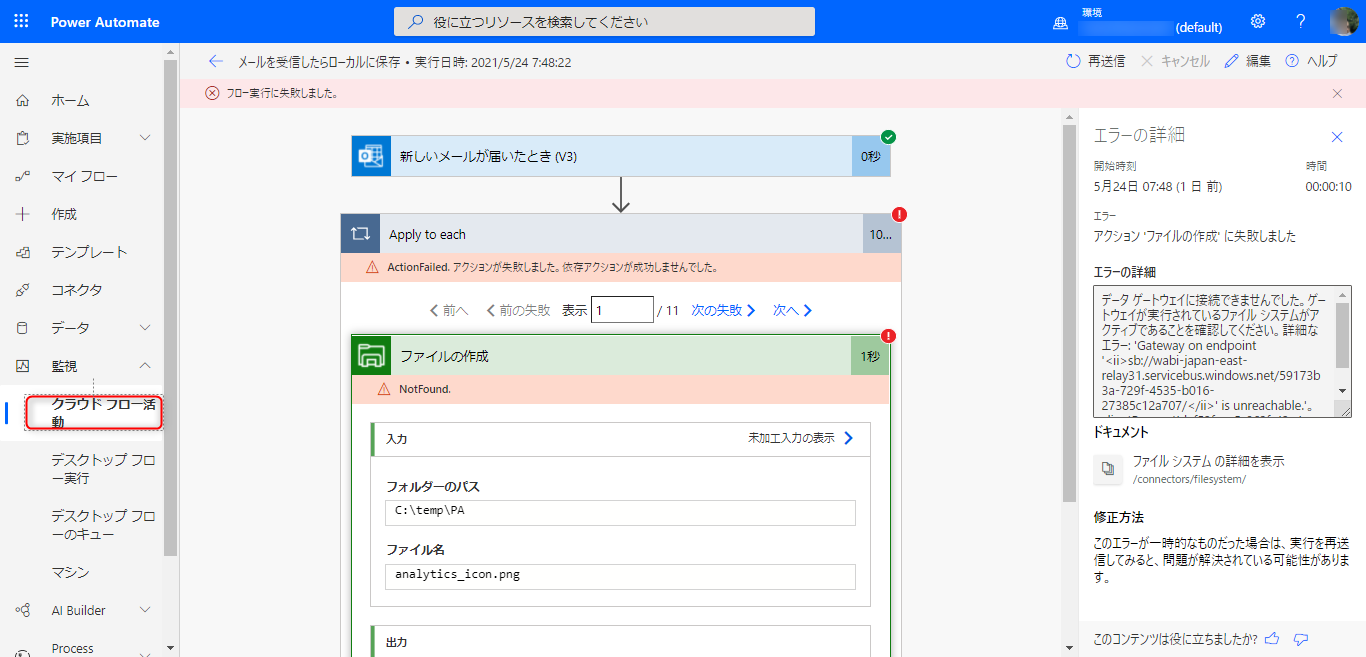This screenshot has height=657, width=1366.
Task: Click the sidebar scrollbar down arrow
Action: [x=171, y=648]
